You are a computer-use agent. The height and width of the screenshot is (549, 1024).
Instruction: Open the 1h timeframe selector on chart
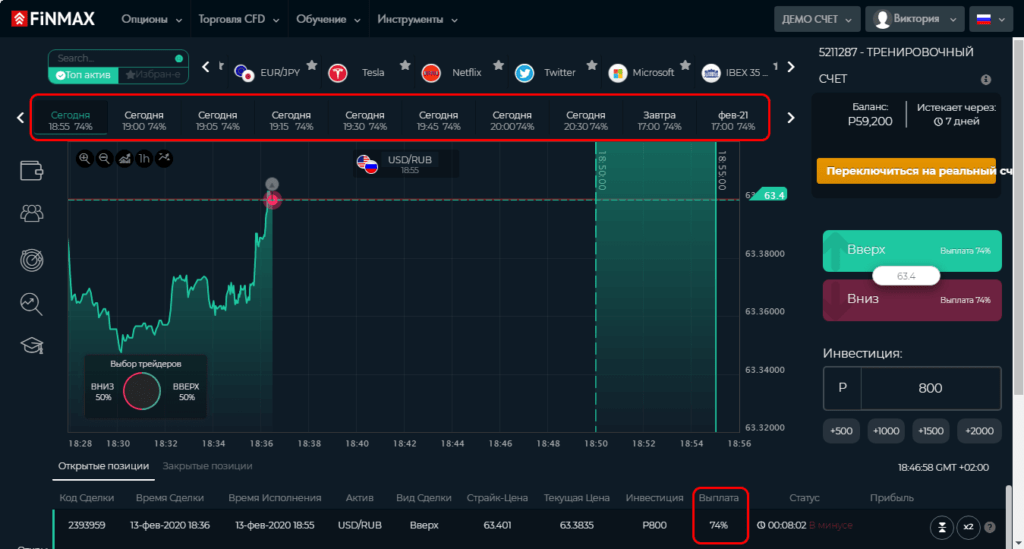(x=144, y=158)
